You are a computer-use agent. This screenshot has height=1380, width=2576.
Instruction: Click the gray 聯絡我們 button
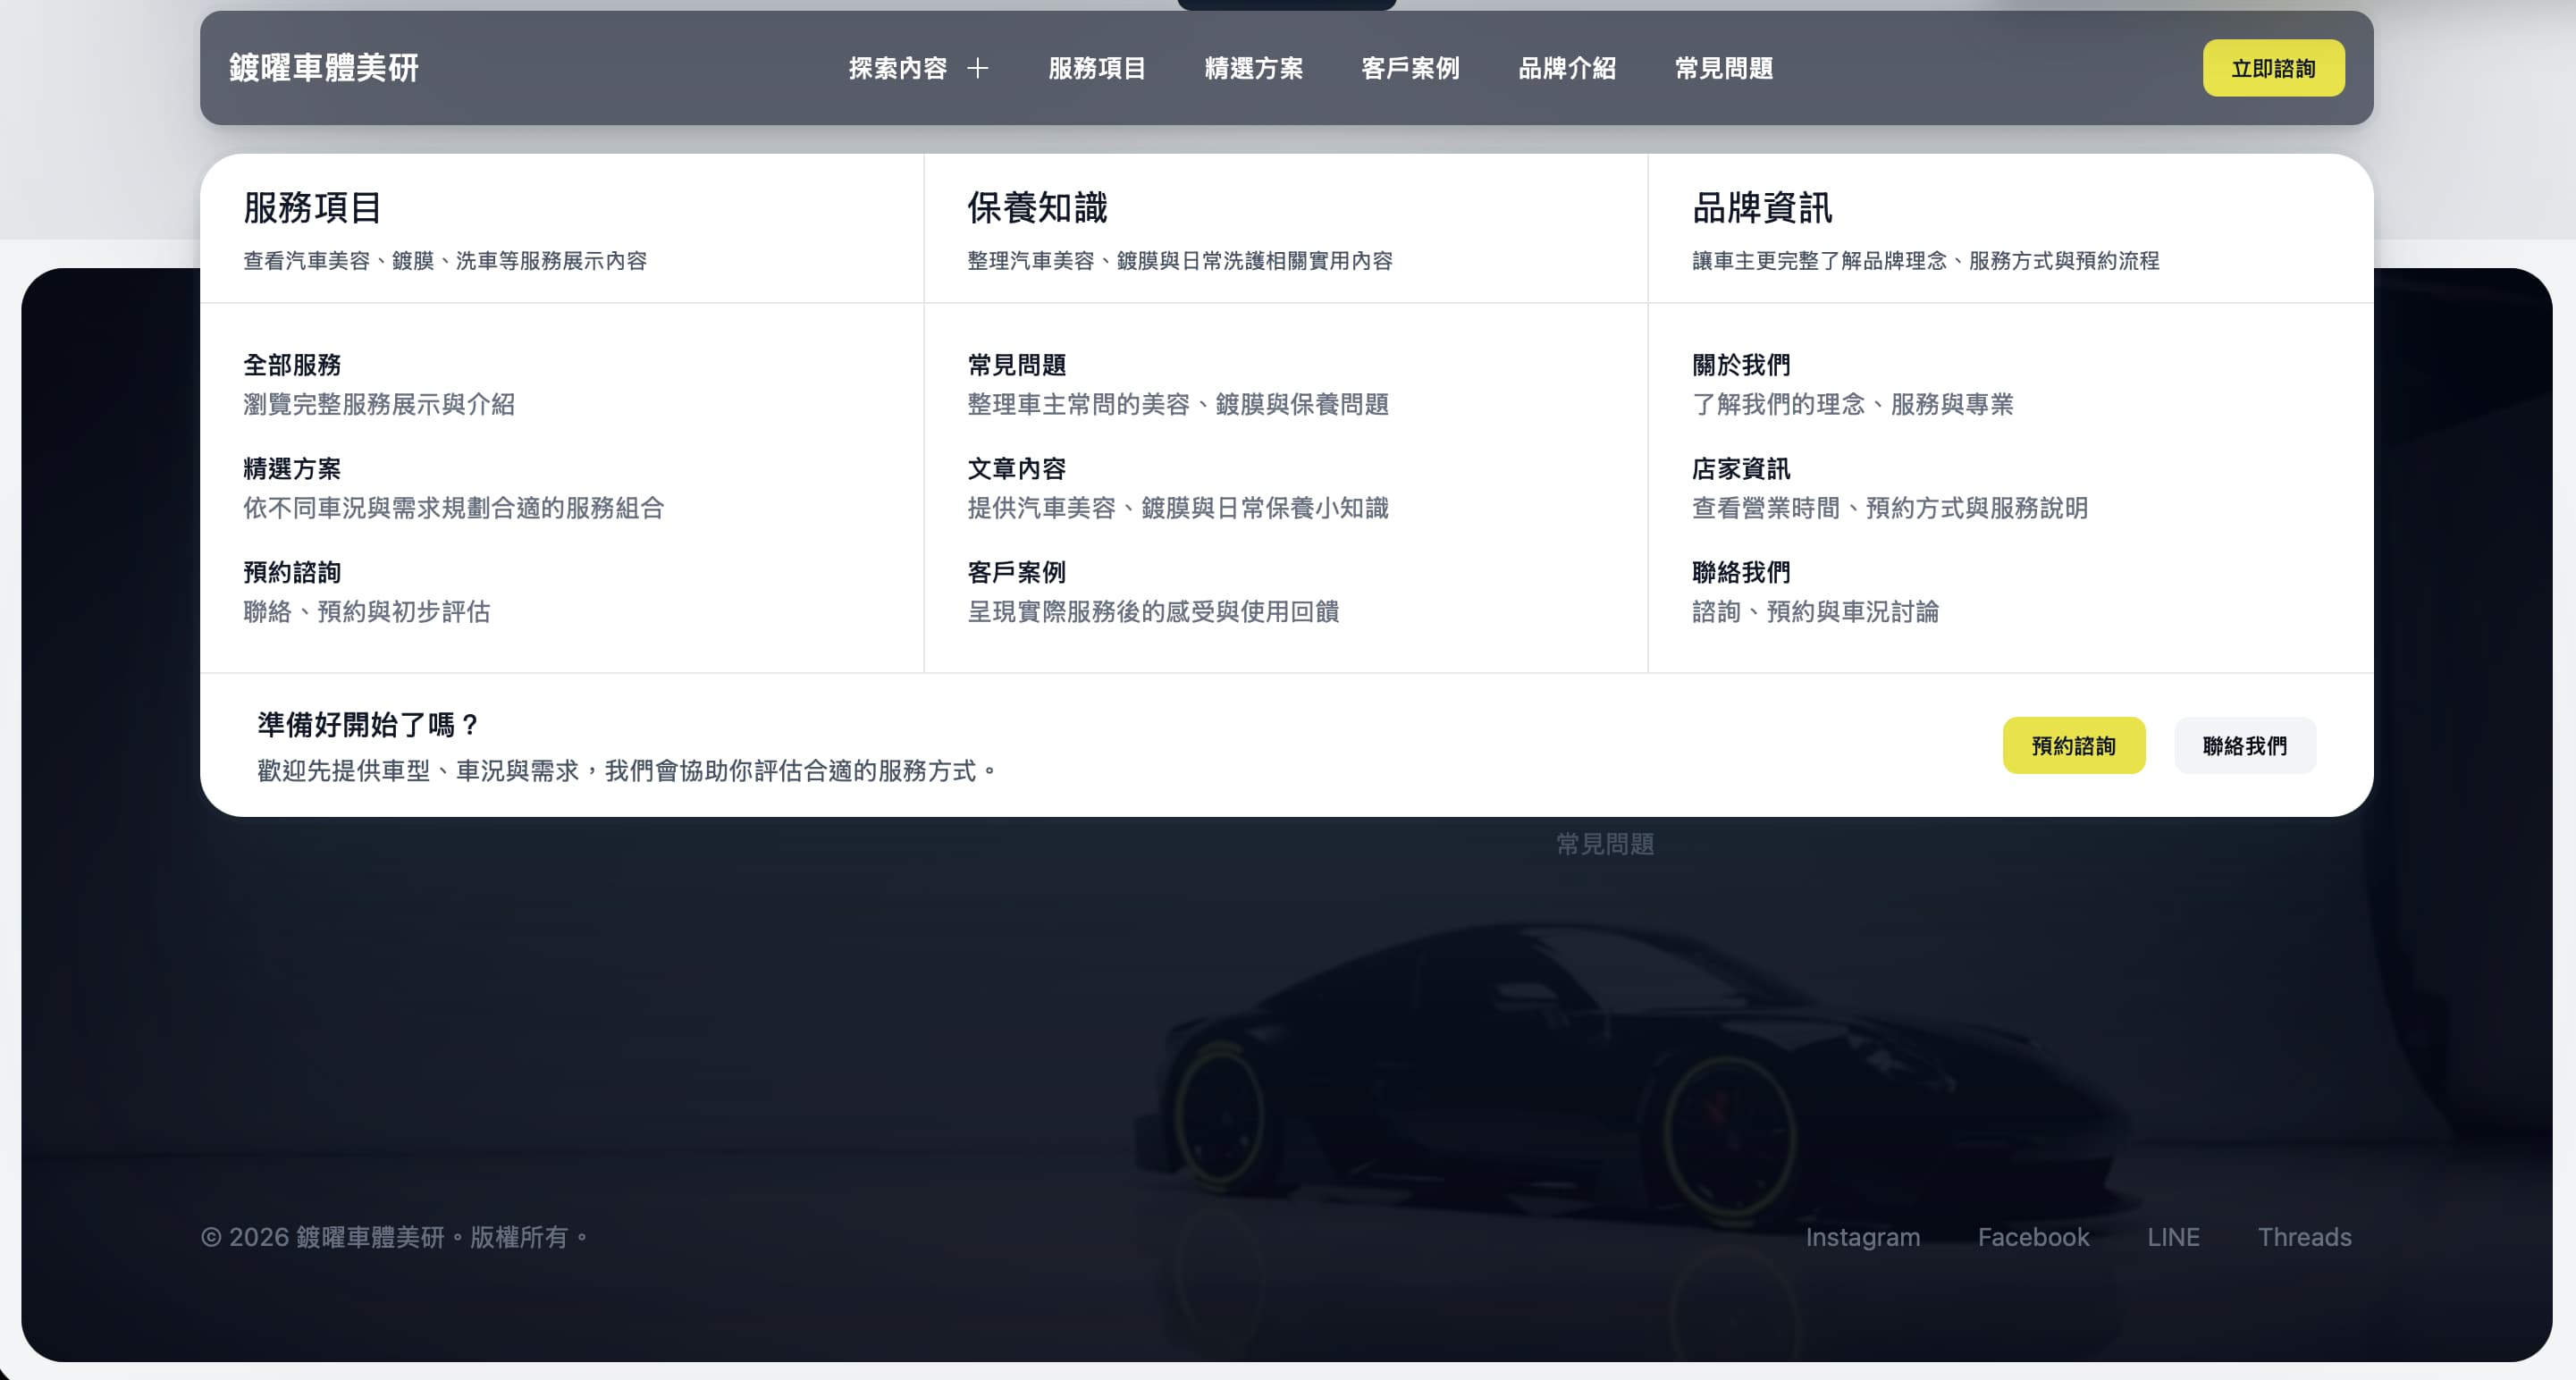tap(2245, 745)
